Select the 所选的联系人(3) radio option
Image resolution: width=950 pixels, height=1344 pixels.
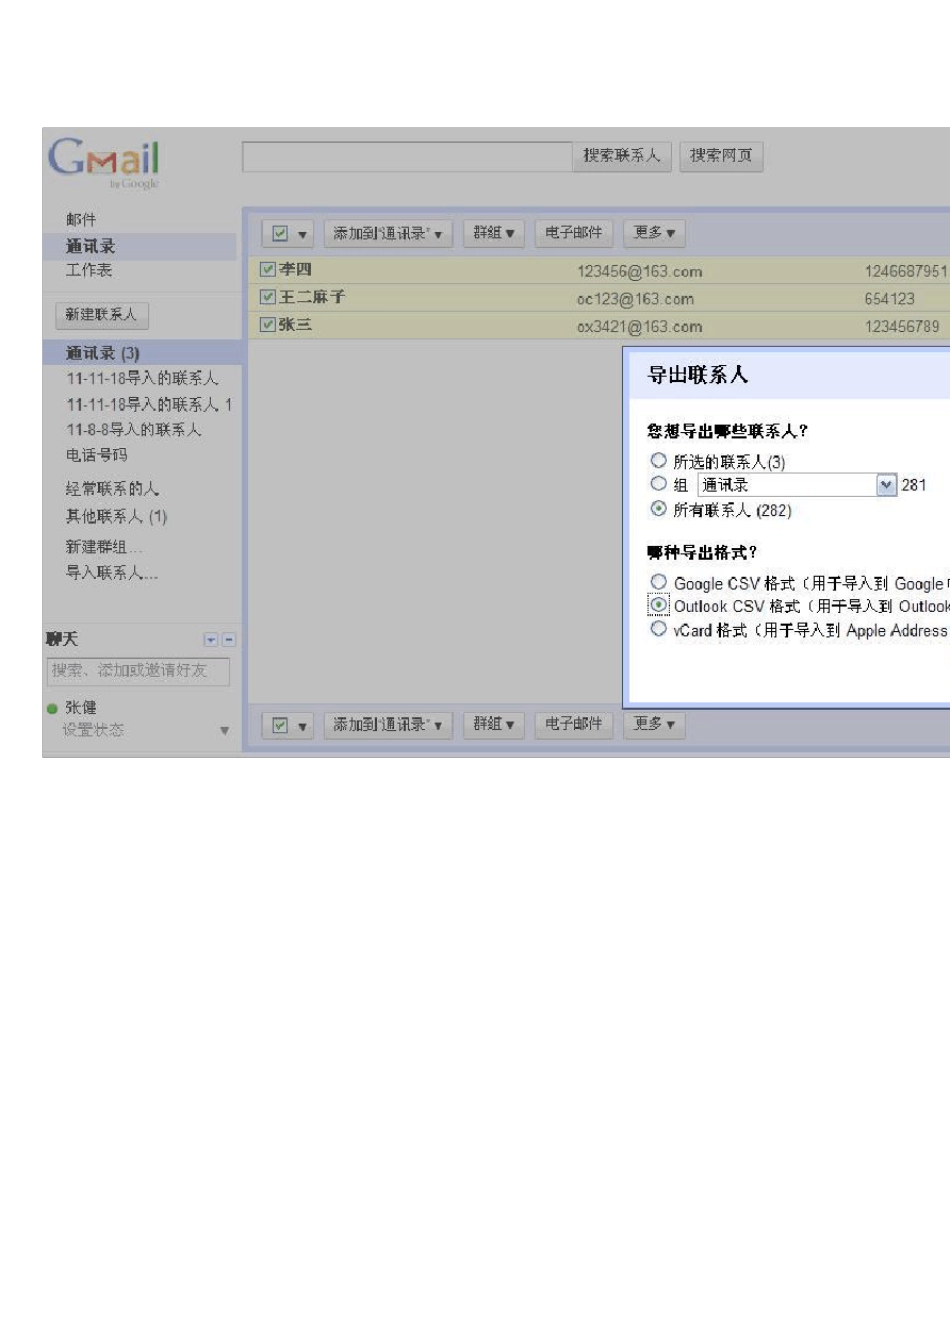tap(658, 460)
